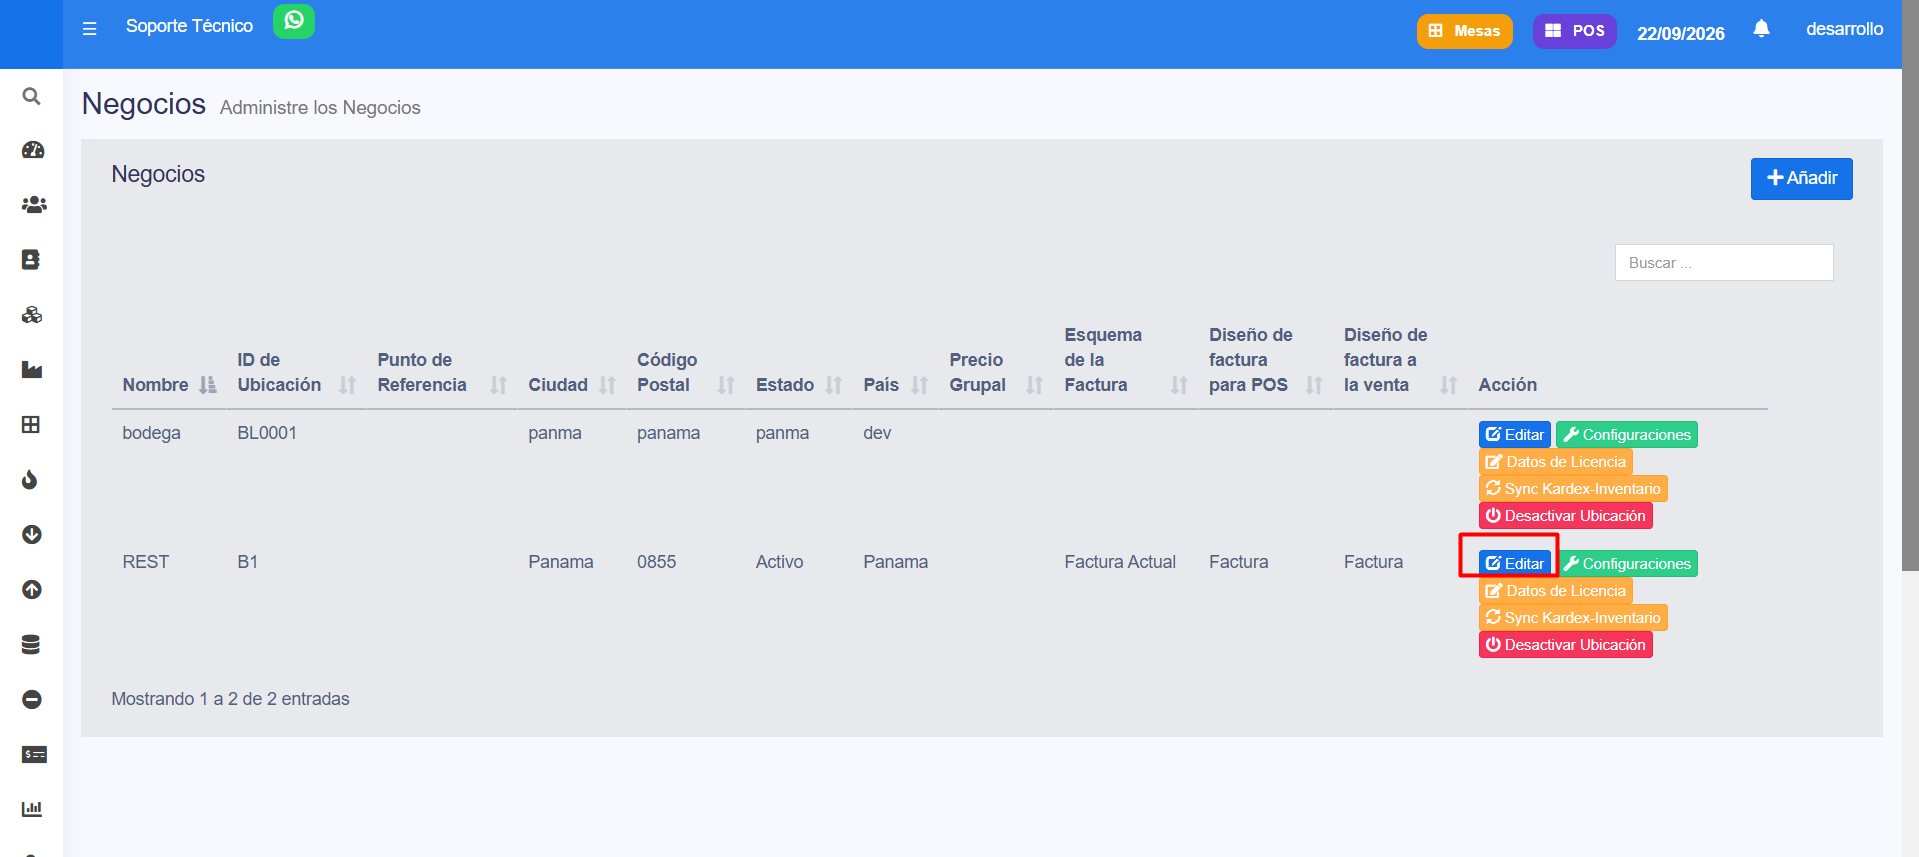Click the Mesas button
This screenshot has width=1919, height=857.
1464,31
